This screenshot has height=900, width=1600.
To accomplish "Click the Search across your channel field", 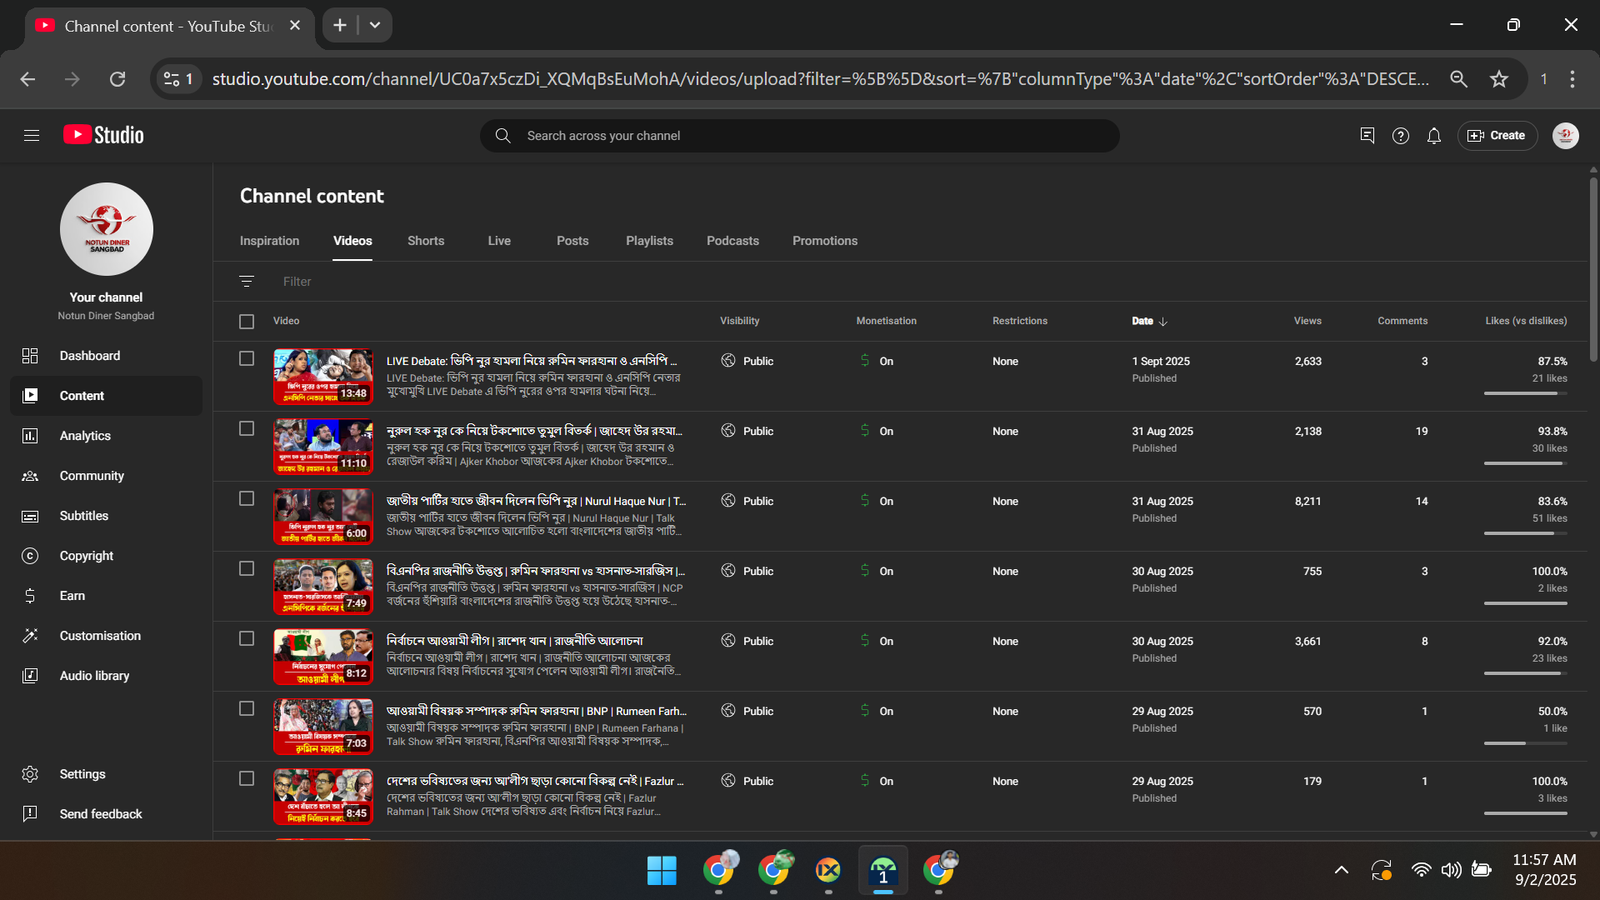I will [800, 136].
